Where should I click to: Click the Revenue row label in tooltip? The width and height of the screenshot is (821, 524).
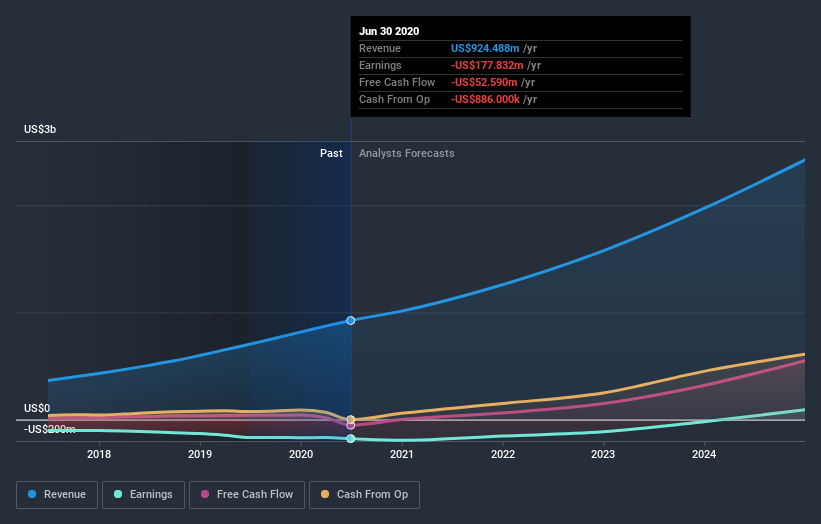[x=380, y=48]
